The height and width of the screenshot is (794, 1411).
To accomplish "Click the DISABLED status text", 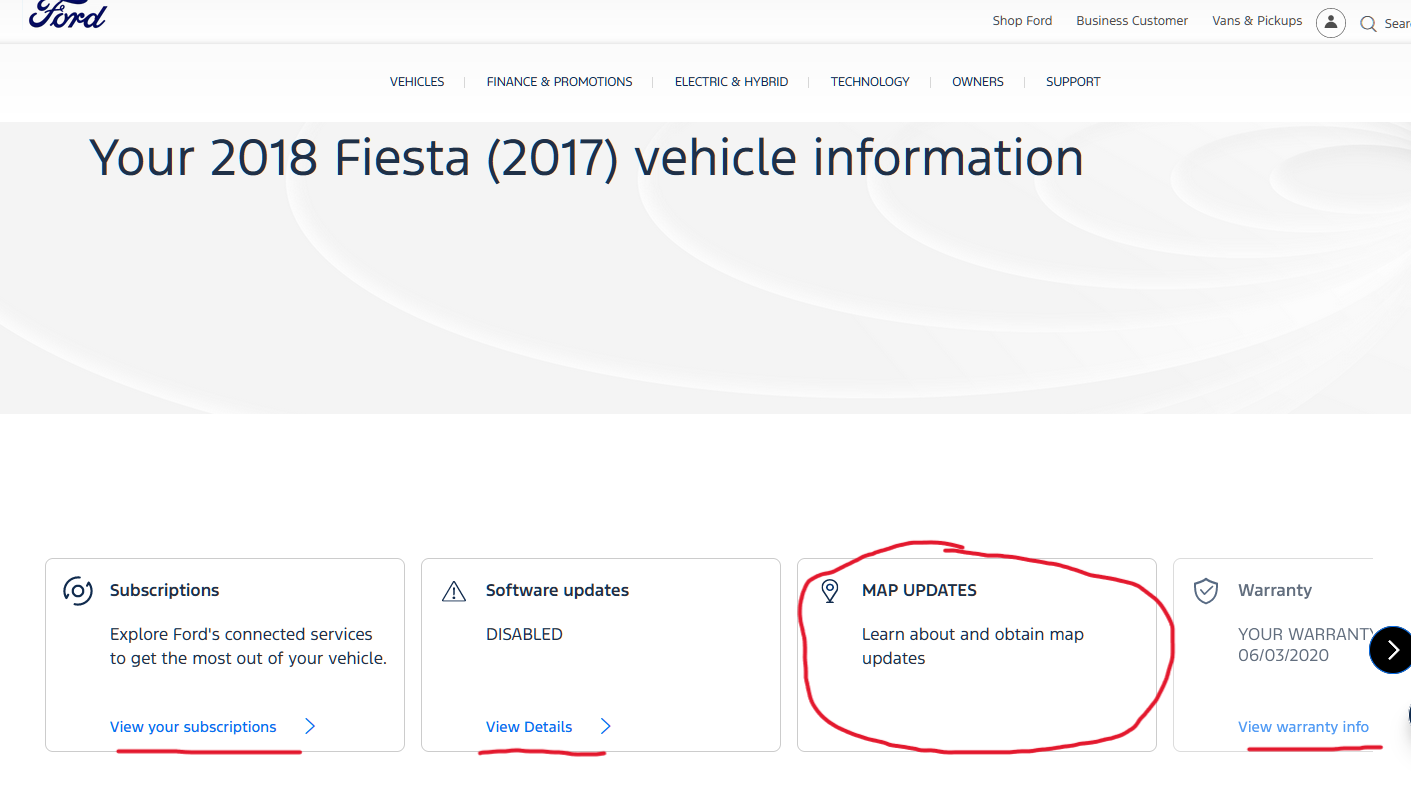I will tap(524, 634).
